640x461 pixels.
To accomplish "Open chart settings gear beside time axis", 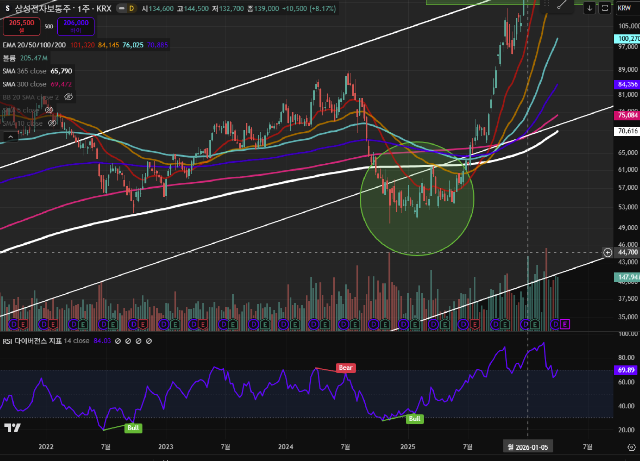I will tap(631, 447).
